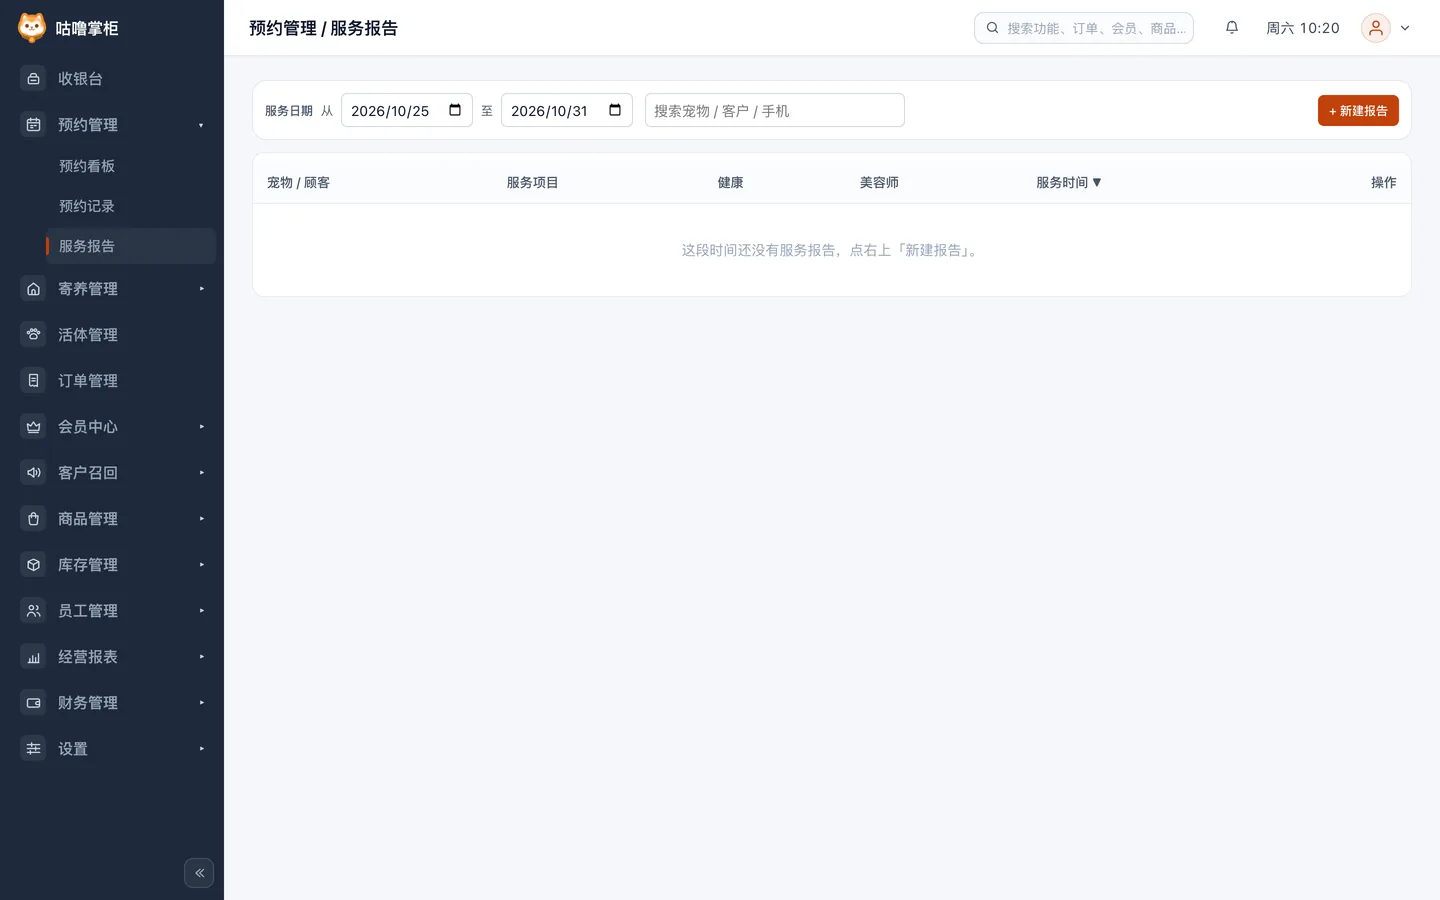Screen dimensions: 1440x900
Task: Open 活体管理 menu label
Action: [x=88, y=335]
